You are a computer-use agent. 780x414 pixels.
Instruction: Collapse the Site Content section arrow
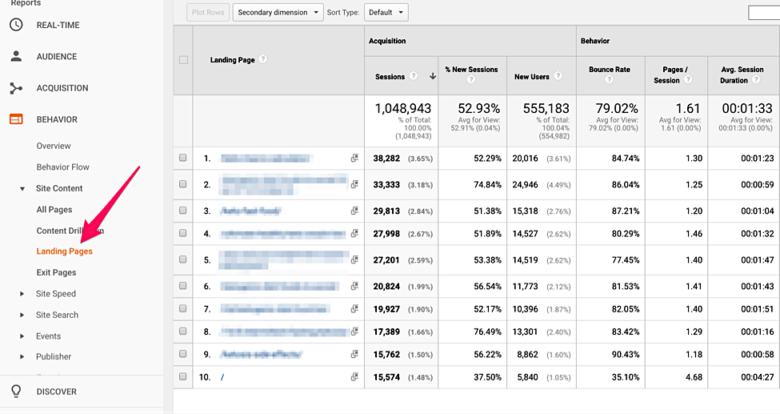tap(22, 189)
